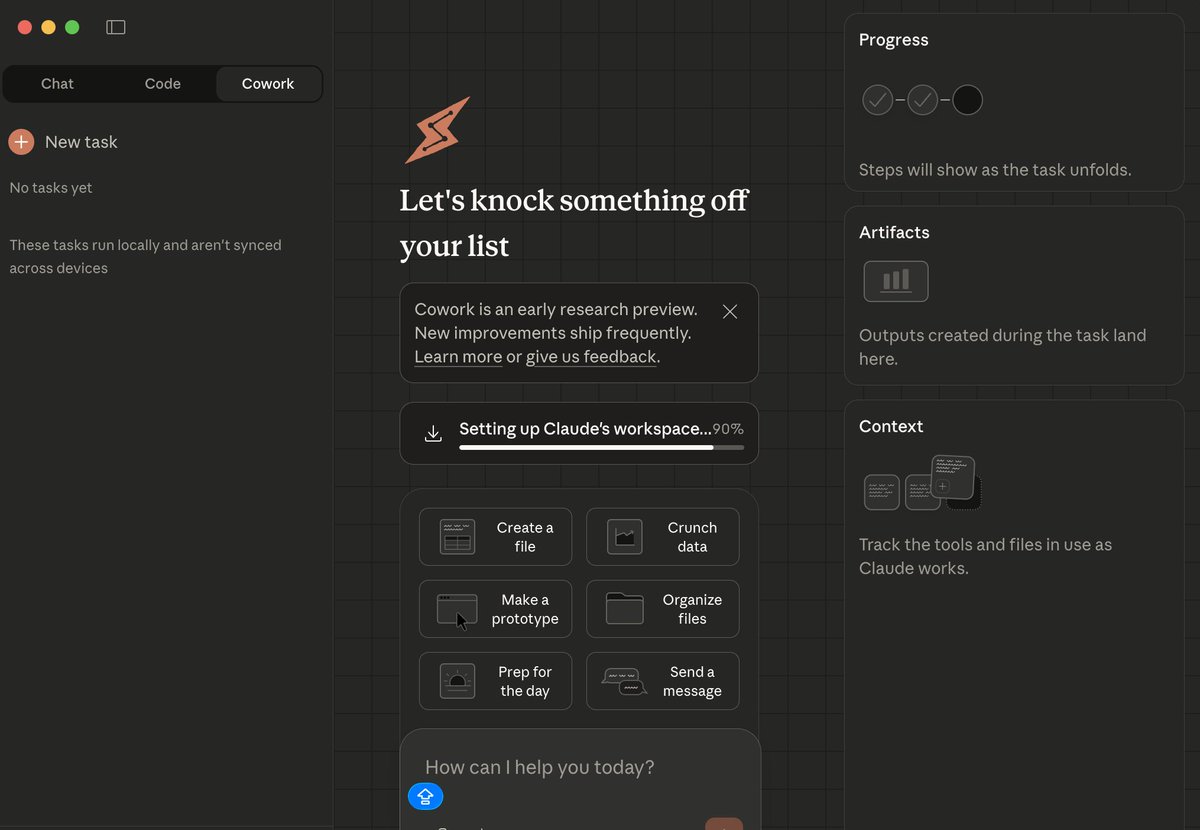The width and height of the screenshot is (1200, 830).
Task: Click the Progress panel heading
Action: (x=893, y=40)
